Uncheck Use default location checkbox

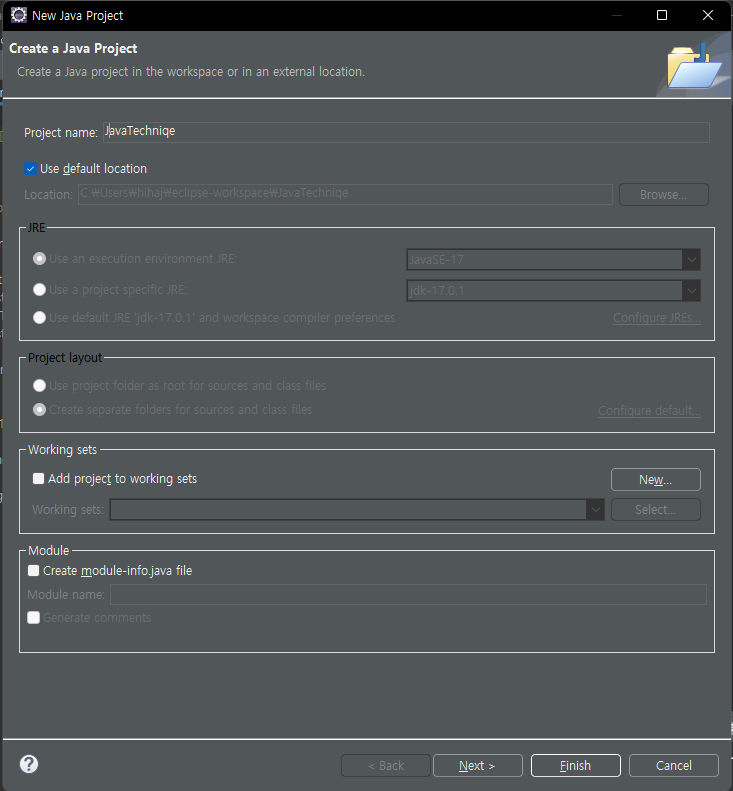[30, 168]
